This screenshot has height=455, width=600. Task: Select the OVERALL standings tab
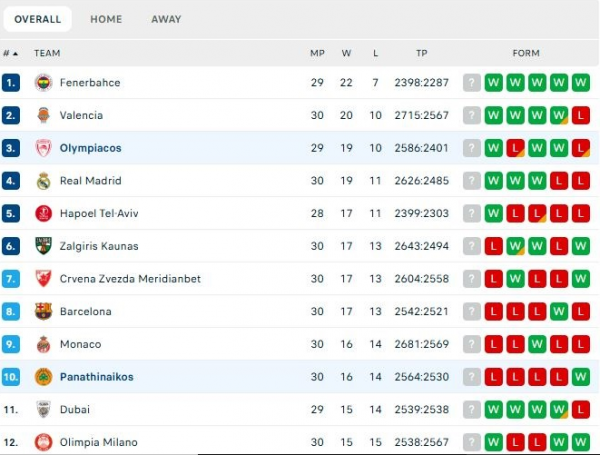(x=38, y=19)
